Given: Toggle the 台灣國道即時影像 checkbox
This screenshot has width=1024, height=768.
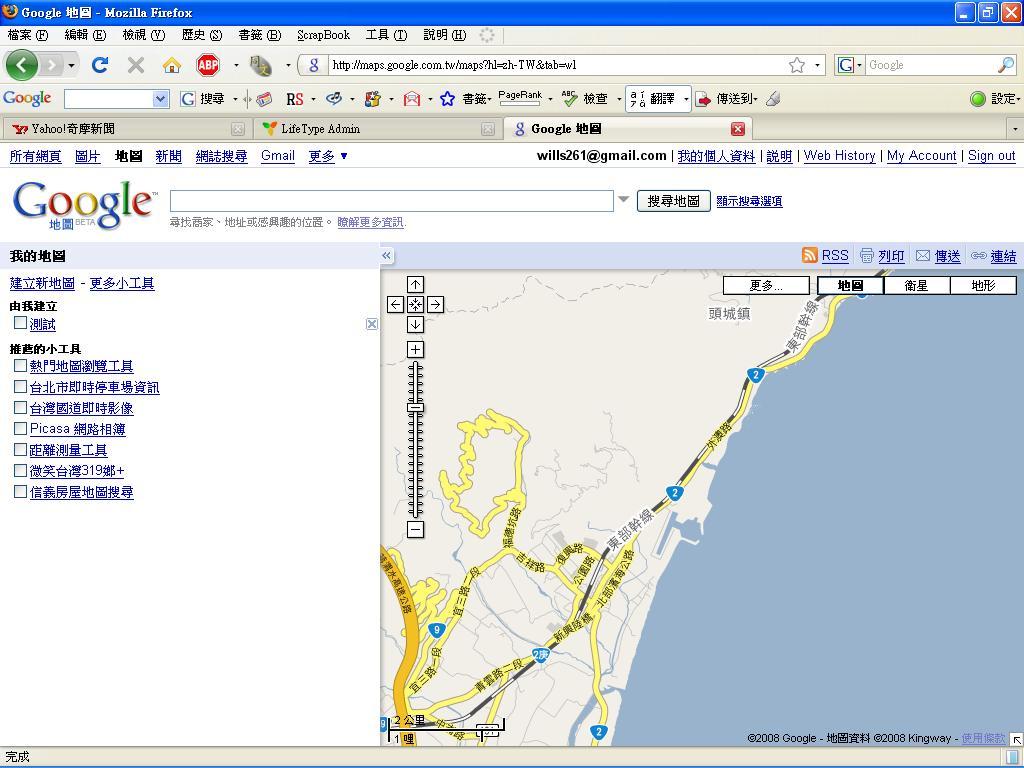Looking at the screenshot, I should (x=20, y=408).
